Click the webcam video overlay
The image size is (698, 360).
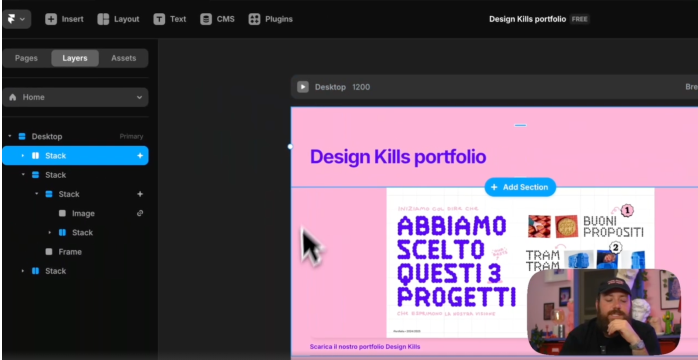click(x=604, y=311)
